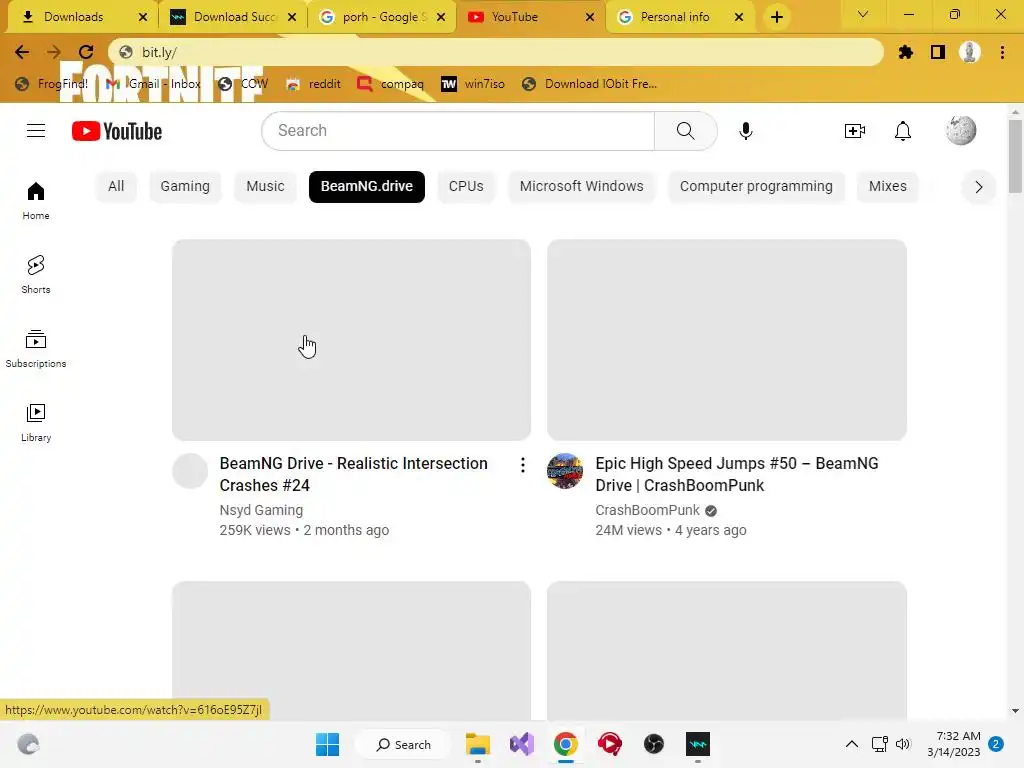The height and width of the screenshot is (768, 1024).
Task: Open Gmail - Inbox bookmark
Action: (153, 84)
